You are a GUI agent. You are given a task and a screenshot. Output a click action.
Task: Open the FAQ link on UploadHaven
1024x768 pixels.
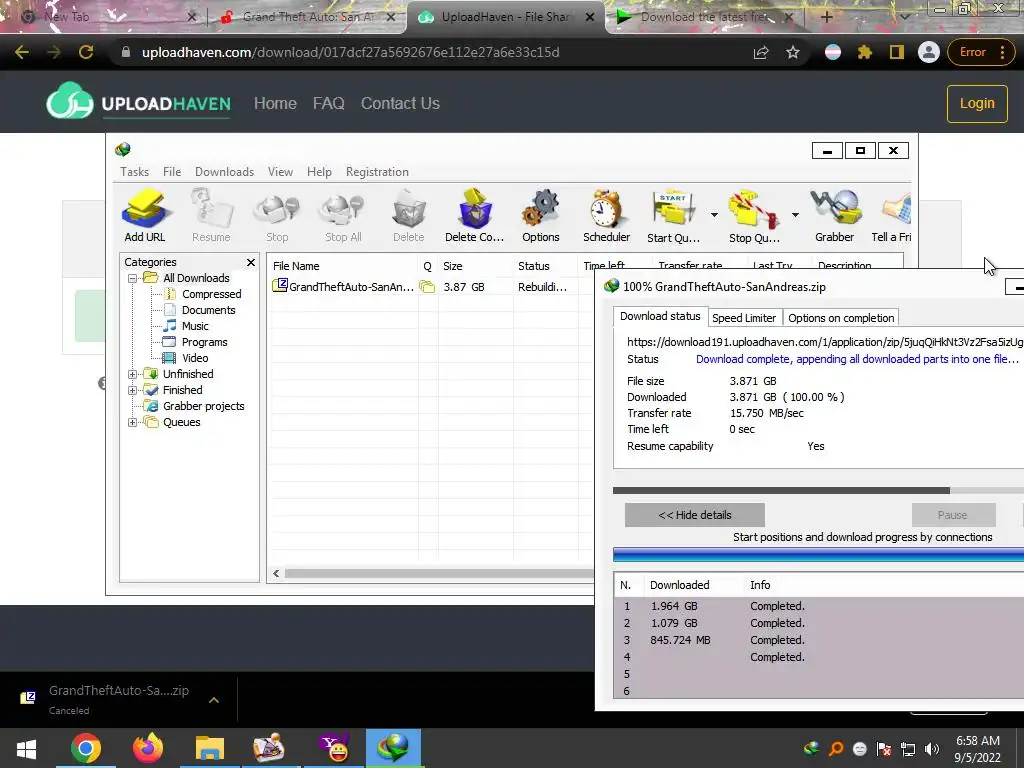coord(328,103)
